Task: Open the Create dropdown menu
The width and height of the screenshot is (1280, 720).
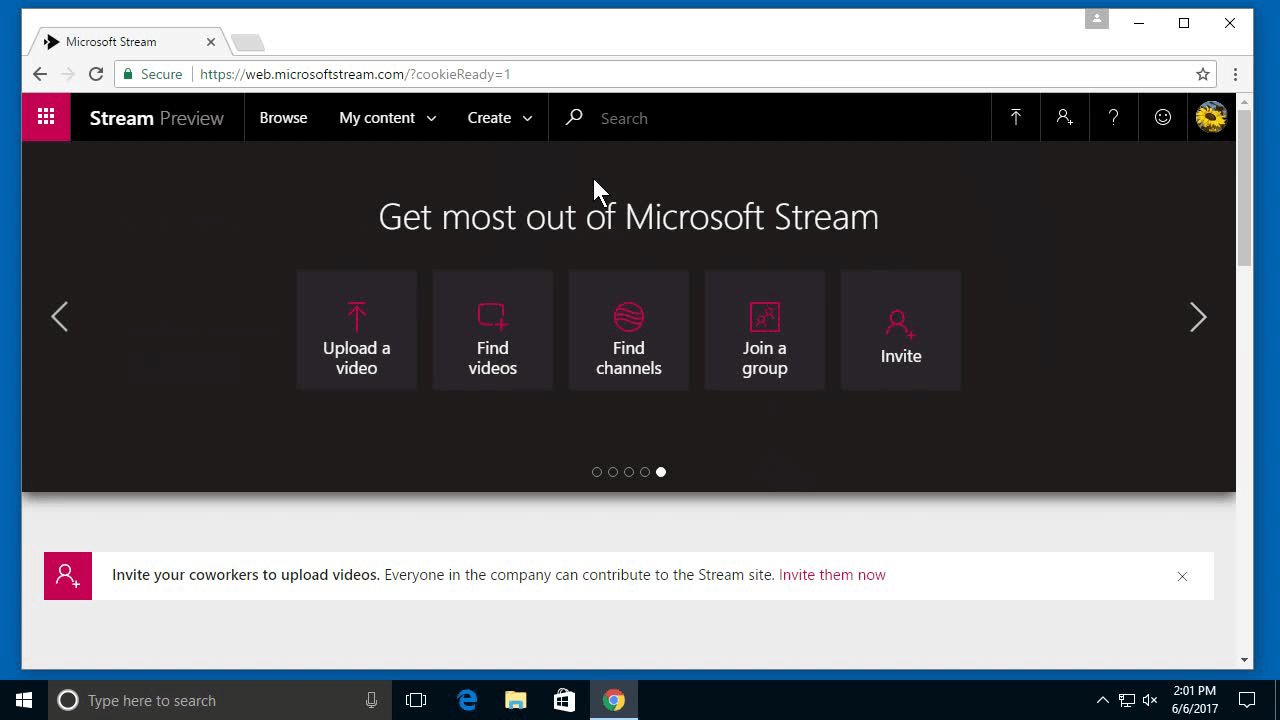Action: click(x=498, y=117)
